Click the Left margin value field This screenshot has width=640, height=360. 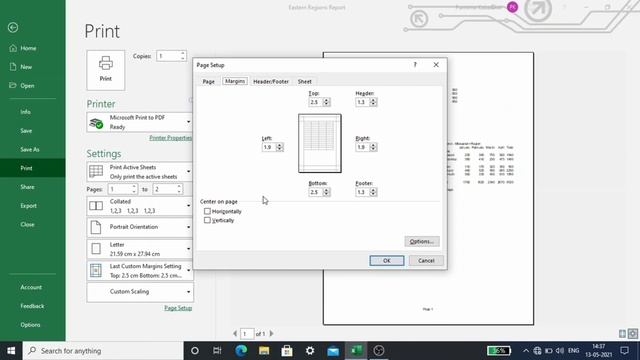tap(269, 147)
